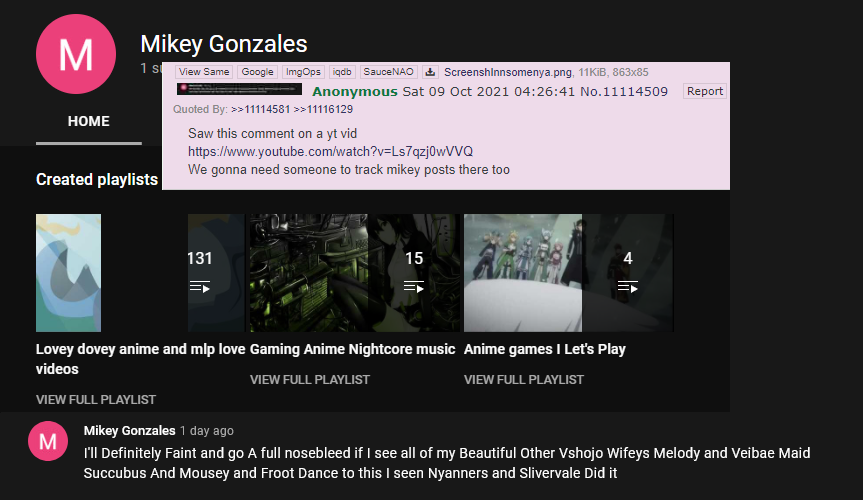Click playlist icon on 4-video playlist
863x500 pixels.
point(627,287)
